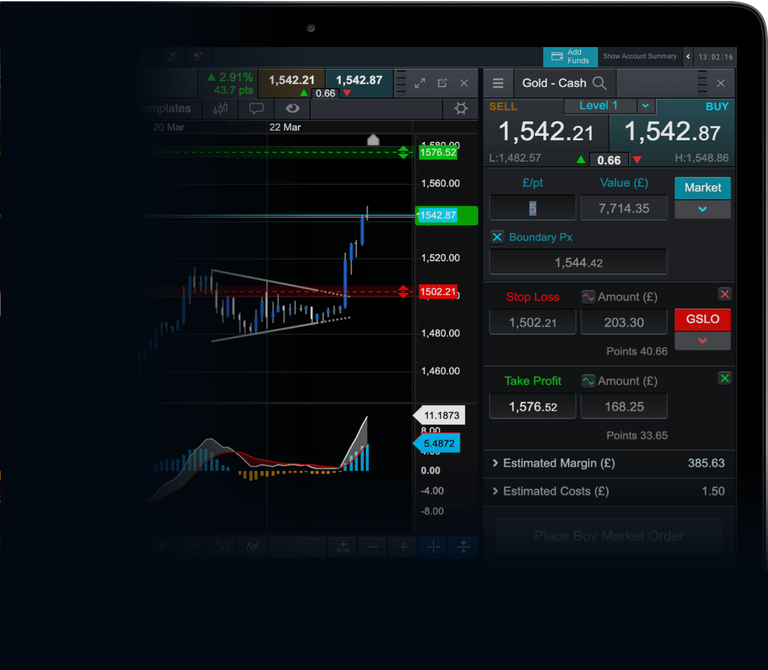Screen dimensions: 768x670
Task: Click the comment bubble icon in chart toolbar
Action: [256, 109]
